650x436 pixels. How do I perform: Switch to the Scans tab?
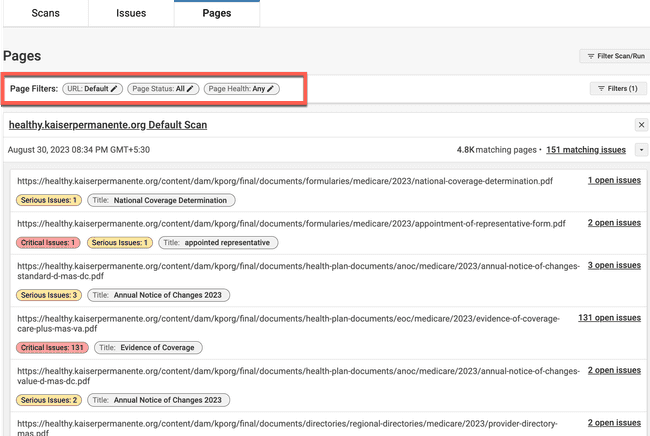click(x=45, y=14)
